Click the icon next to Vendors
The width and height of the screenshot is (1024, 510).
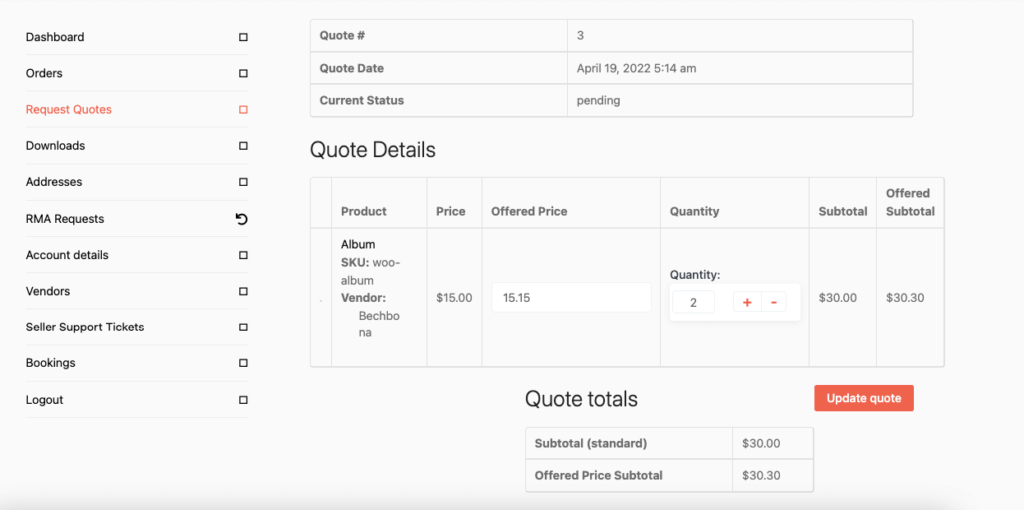pyautogui.click(x=243, y=291)
